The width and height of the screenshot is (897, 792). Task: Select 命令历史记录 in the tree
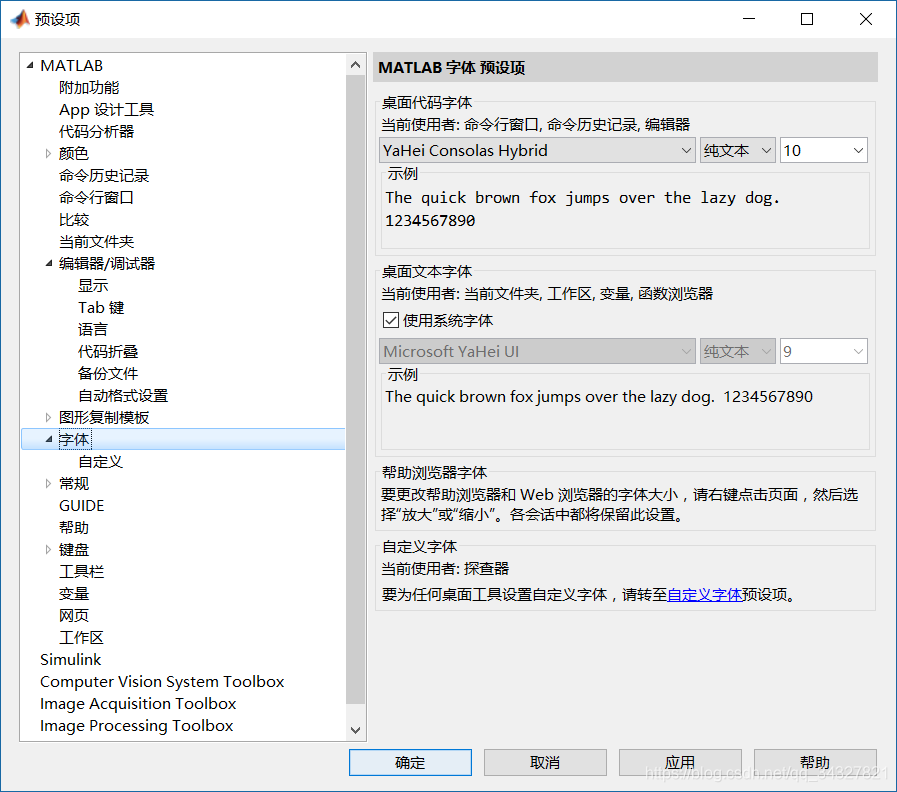(104, 176)
